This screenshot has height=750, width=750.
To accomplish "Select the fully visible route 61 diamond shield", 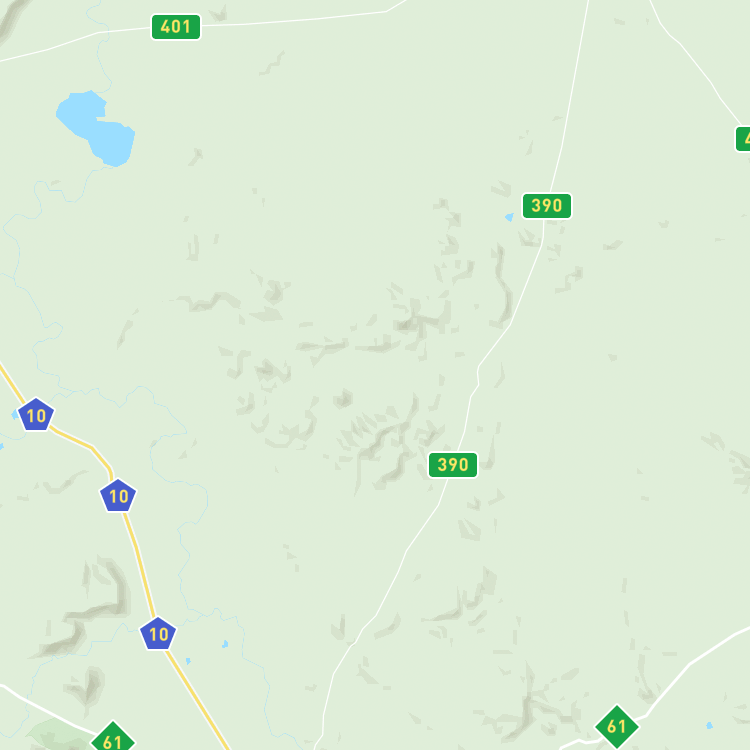I will pos(617,727).
